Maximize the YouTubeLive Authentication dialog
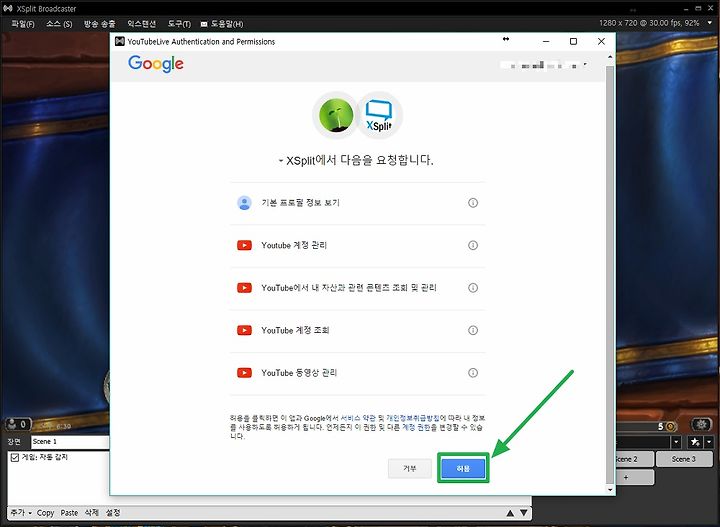The image size is (720, 527). coord(573,41)
